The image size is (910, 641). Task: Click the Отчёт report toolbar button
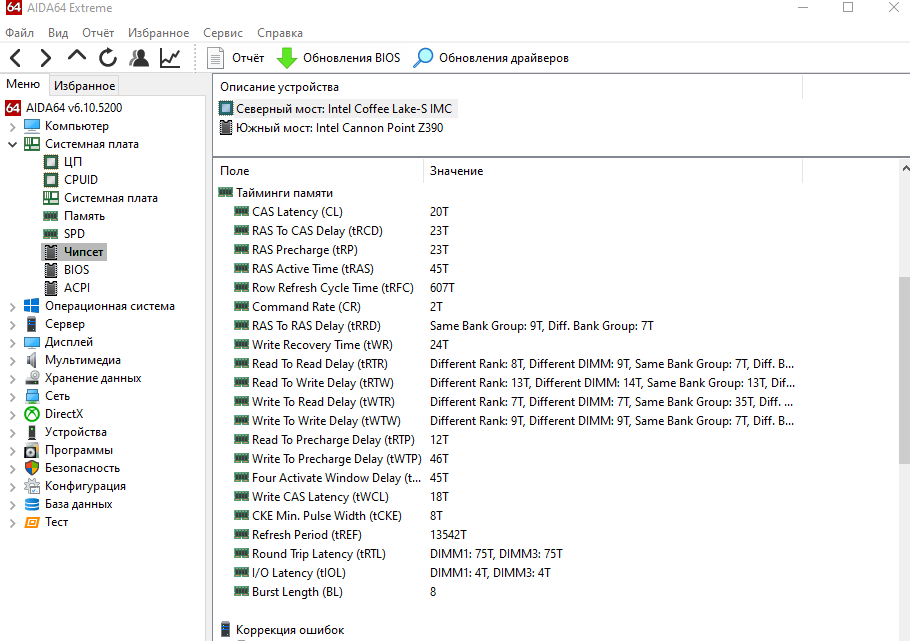236,58
